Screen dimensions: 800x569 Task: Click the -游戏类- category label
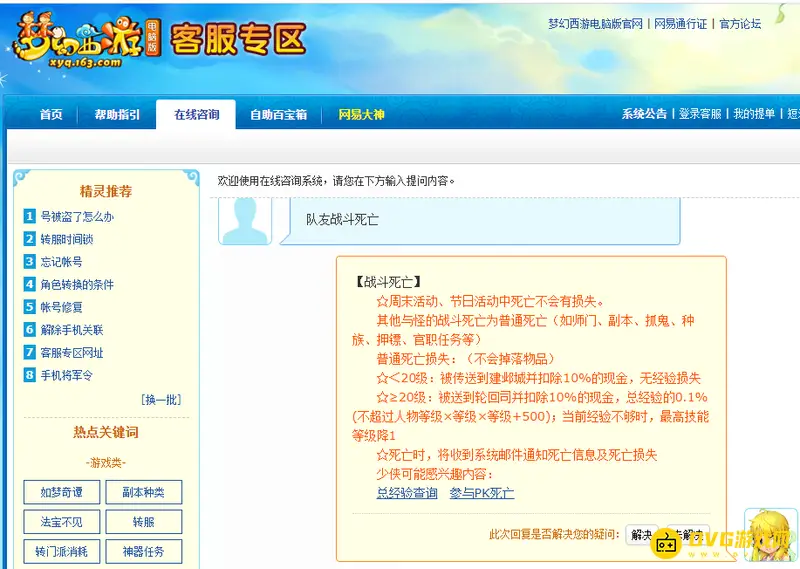[x=106, y=463]
